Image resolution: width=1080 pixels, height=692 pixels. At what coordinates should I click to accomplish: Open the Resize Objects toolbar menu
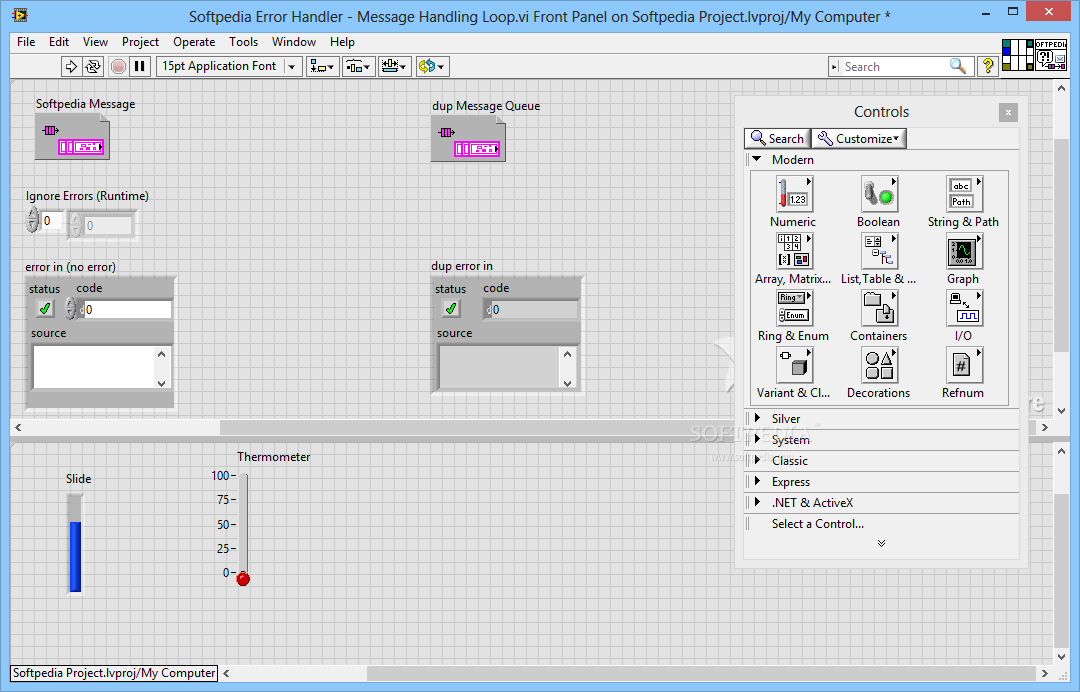pyautogui.click(x=395, y=66)
